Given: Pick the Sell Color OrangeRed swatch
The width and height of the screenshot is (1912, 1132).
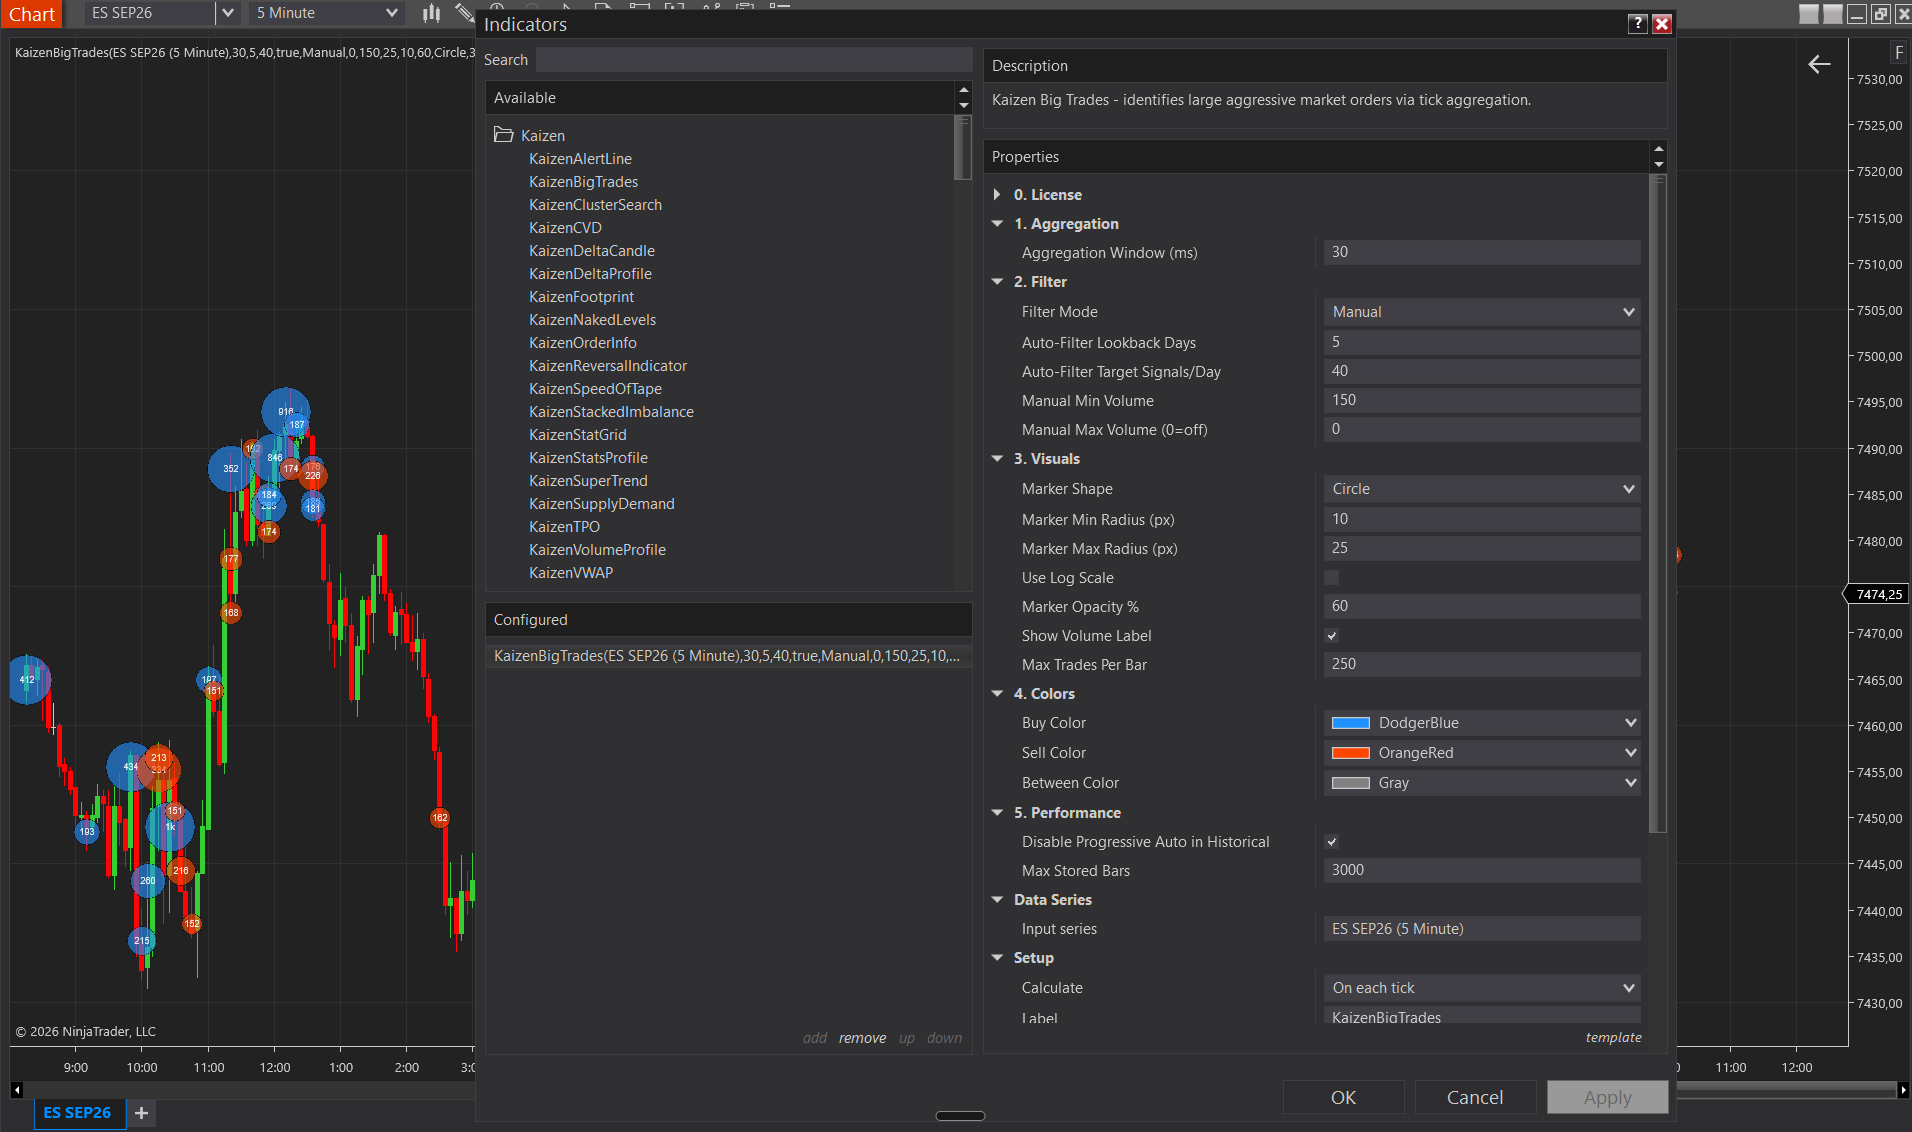Looking at the screenshot, I should (x=1351, y=753).
